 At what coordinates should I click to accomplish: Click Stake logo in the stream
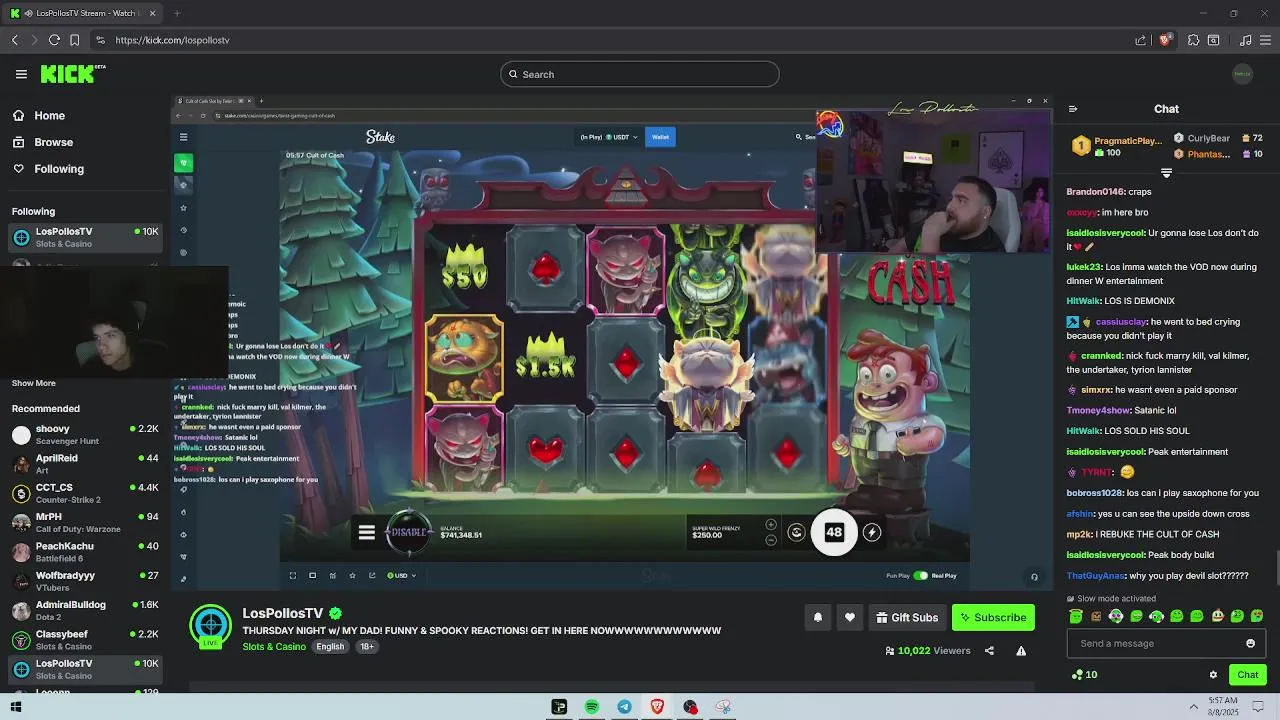[x=380, y=137]
